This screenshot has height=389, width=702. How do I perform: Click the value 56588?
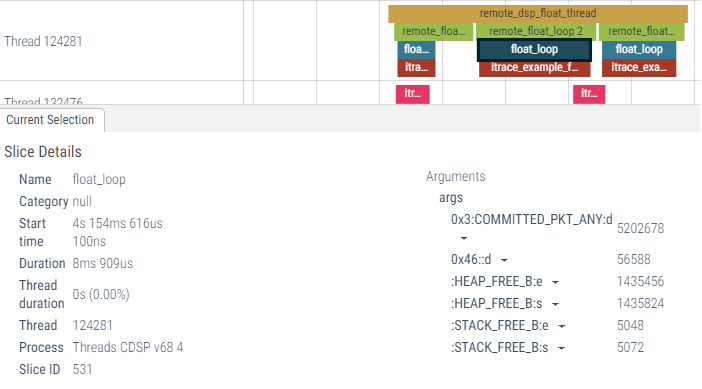[634, 259]
